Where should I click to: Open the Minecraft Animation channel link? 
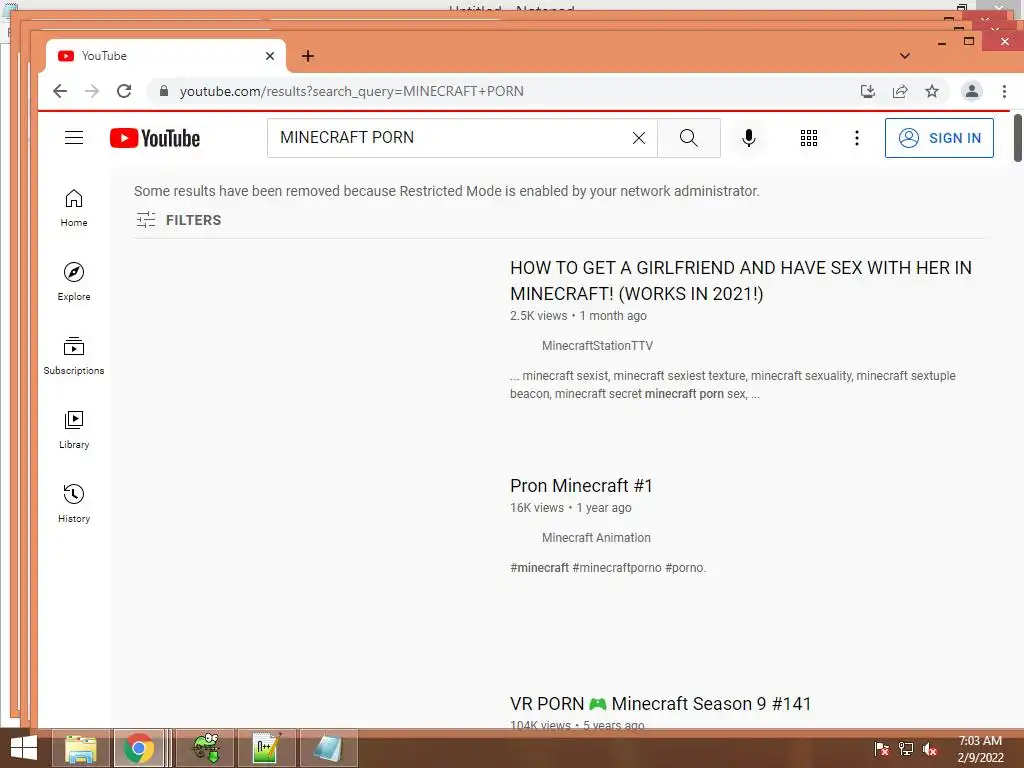pyautogui.click(x=596, y=537)
